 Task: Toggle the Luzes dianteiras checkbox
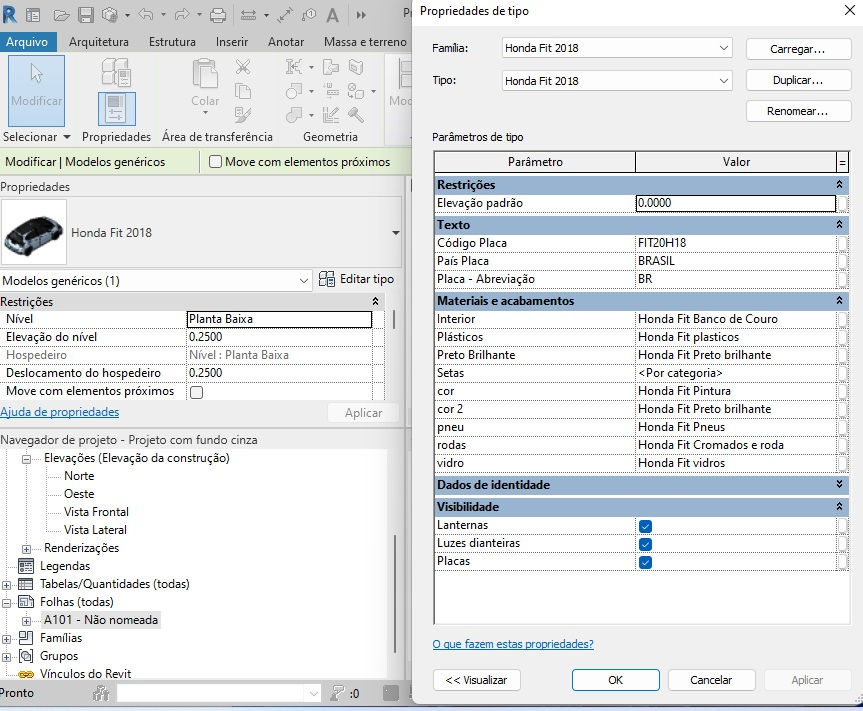[645, 543]
